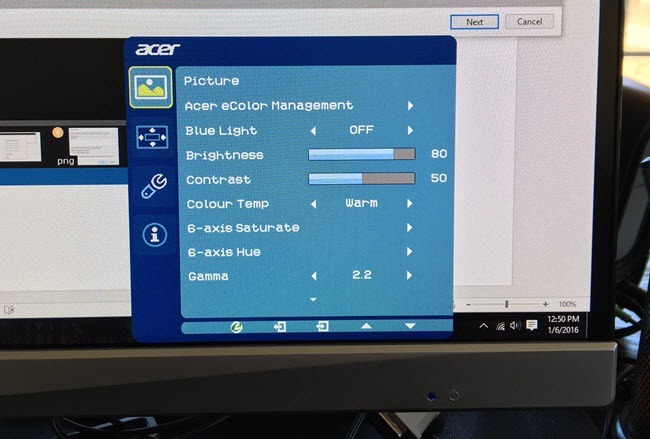Screen dimensions: 650x439
Task: Expand the 6-axis Hue submenu arrow
Action: 410,252
